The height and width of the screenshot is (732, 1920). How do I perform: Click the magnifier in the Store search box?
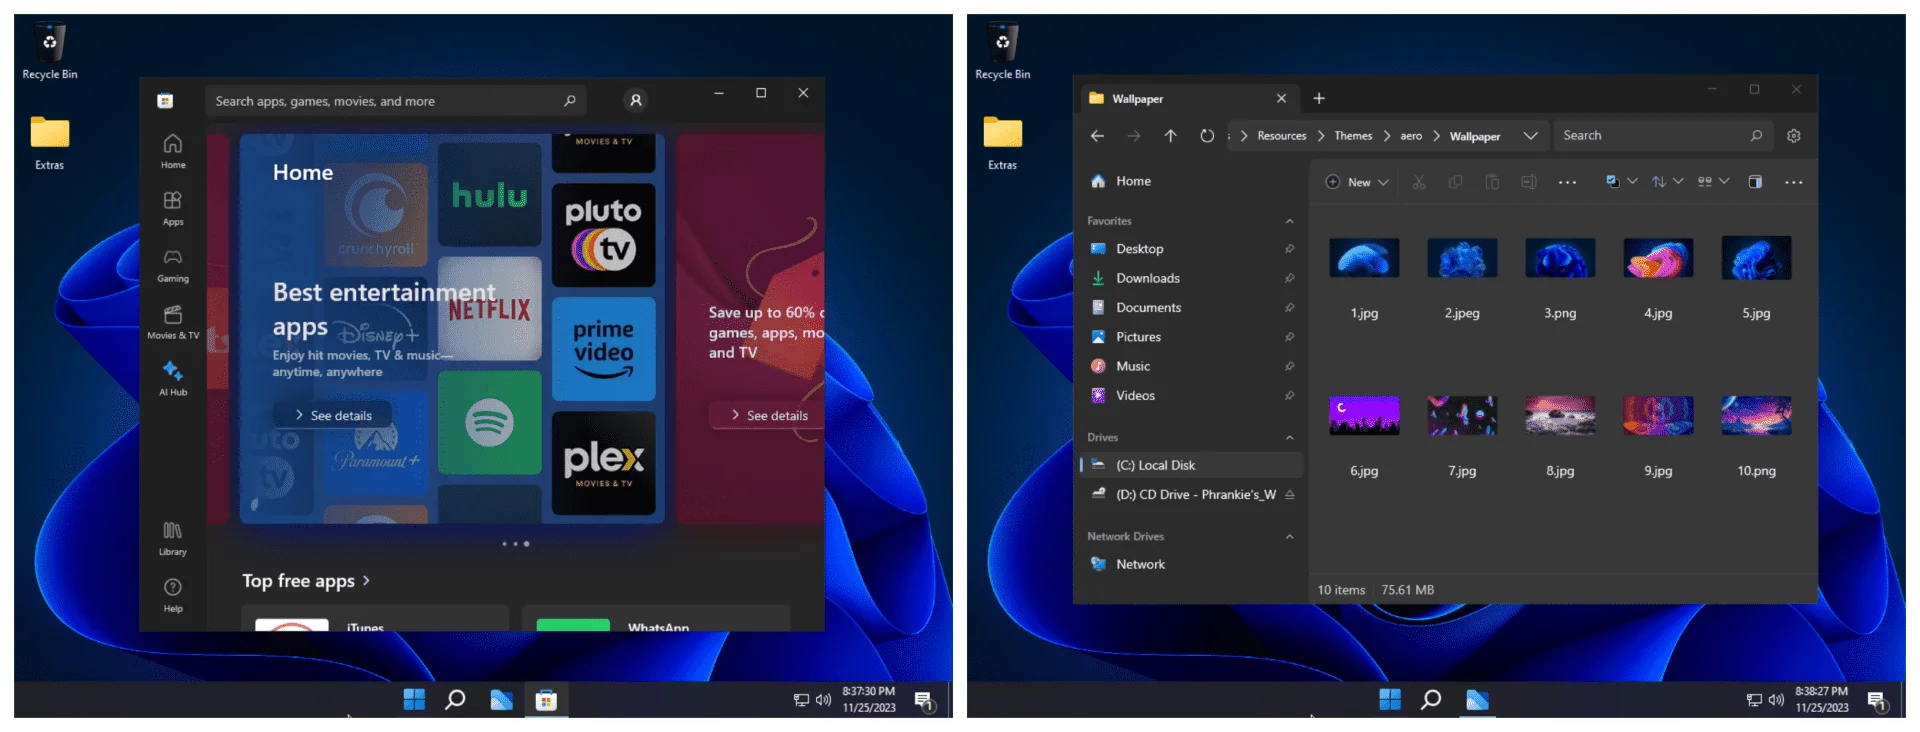570,100
